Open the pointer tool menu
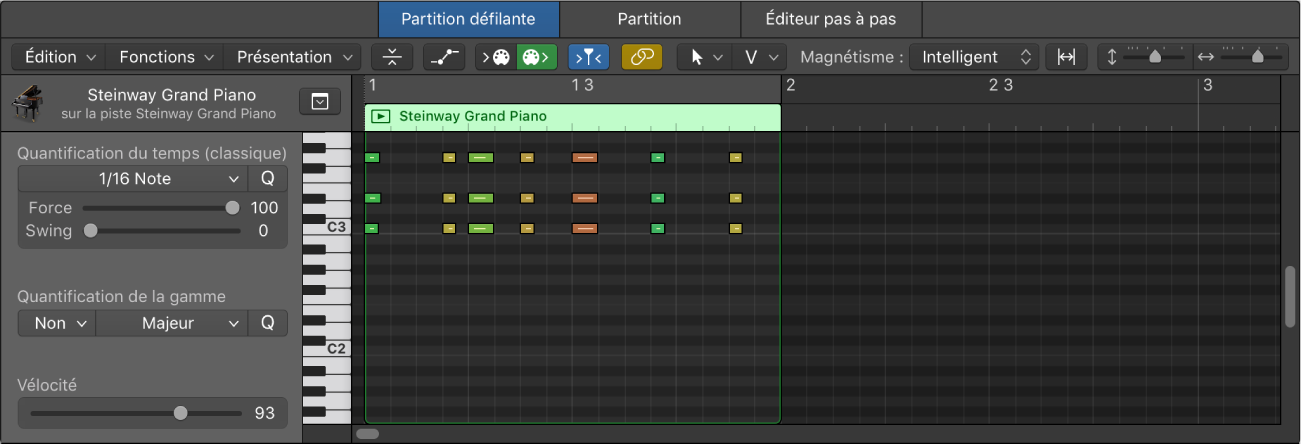The height and width of the screenshot is (444, 1303). point(705,57)
